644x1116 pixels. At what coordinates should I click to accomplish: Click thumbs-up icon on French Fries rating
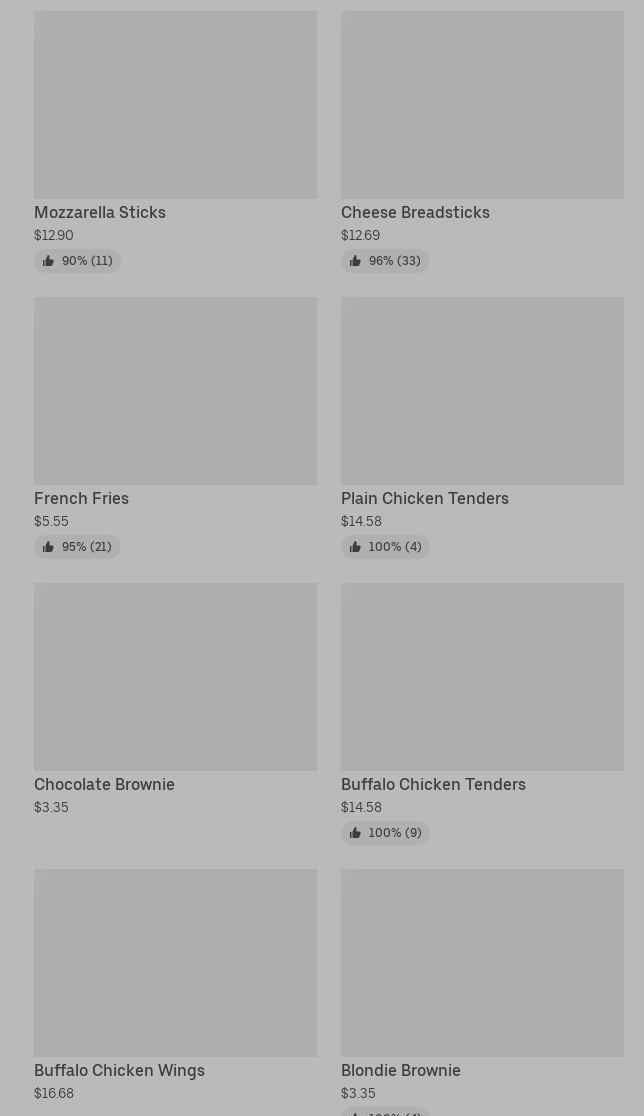[x=48, y=547]
